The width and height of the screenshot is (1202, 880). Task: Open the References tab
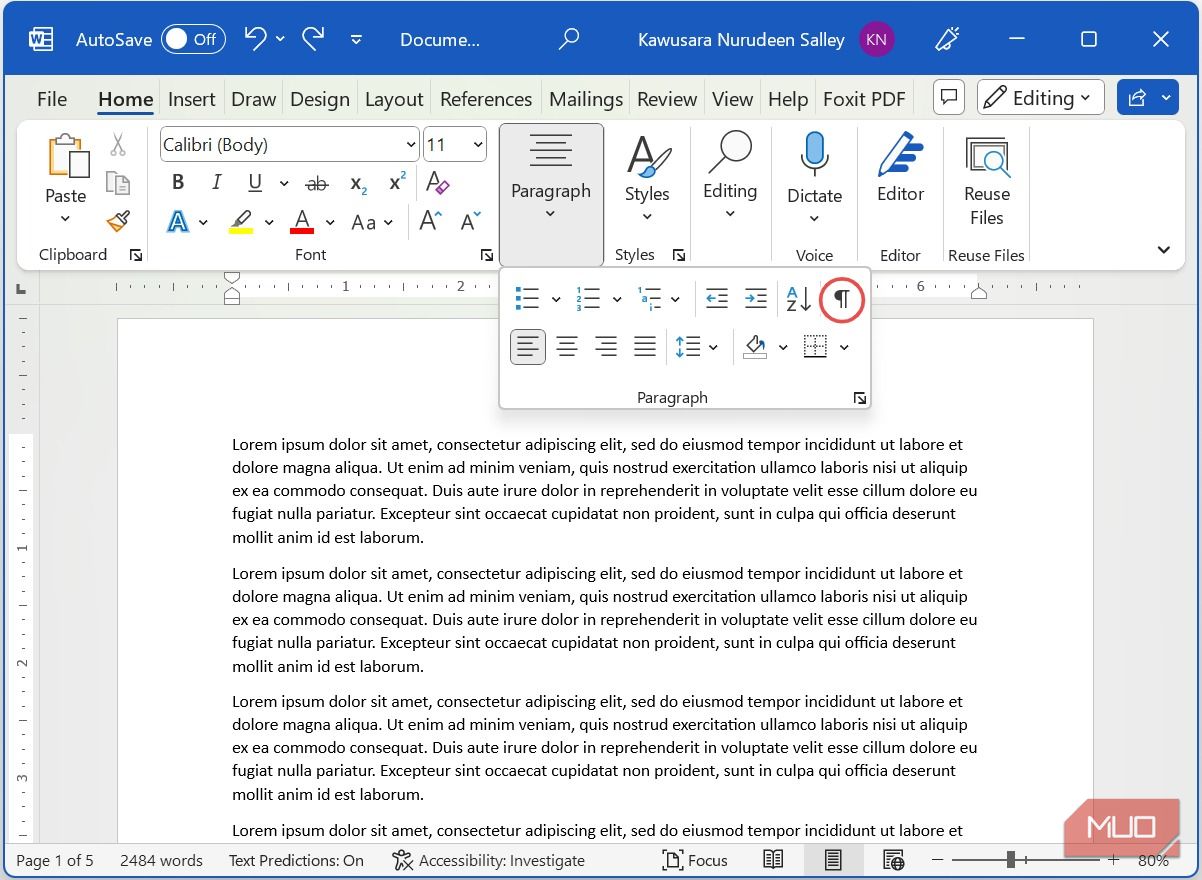click(x=485, y=99)
